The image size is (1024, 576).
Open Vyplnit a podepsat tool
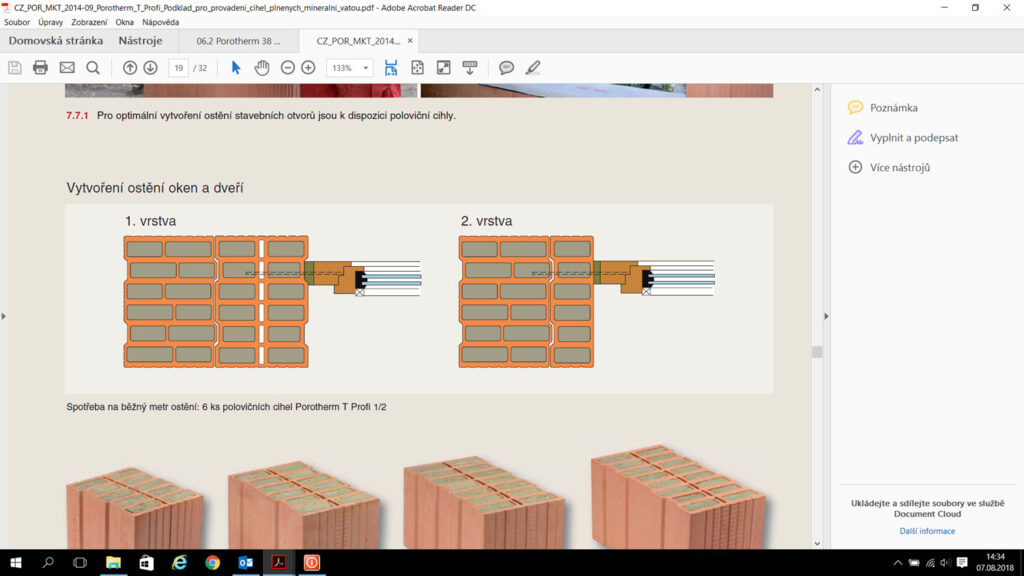(x=913, y=138)
